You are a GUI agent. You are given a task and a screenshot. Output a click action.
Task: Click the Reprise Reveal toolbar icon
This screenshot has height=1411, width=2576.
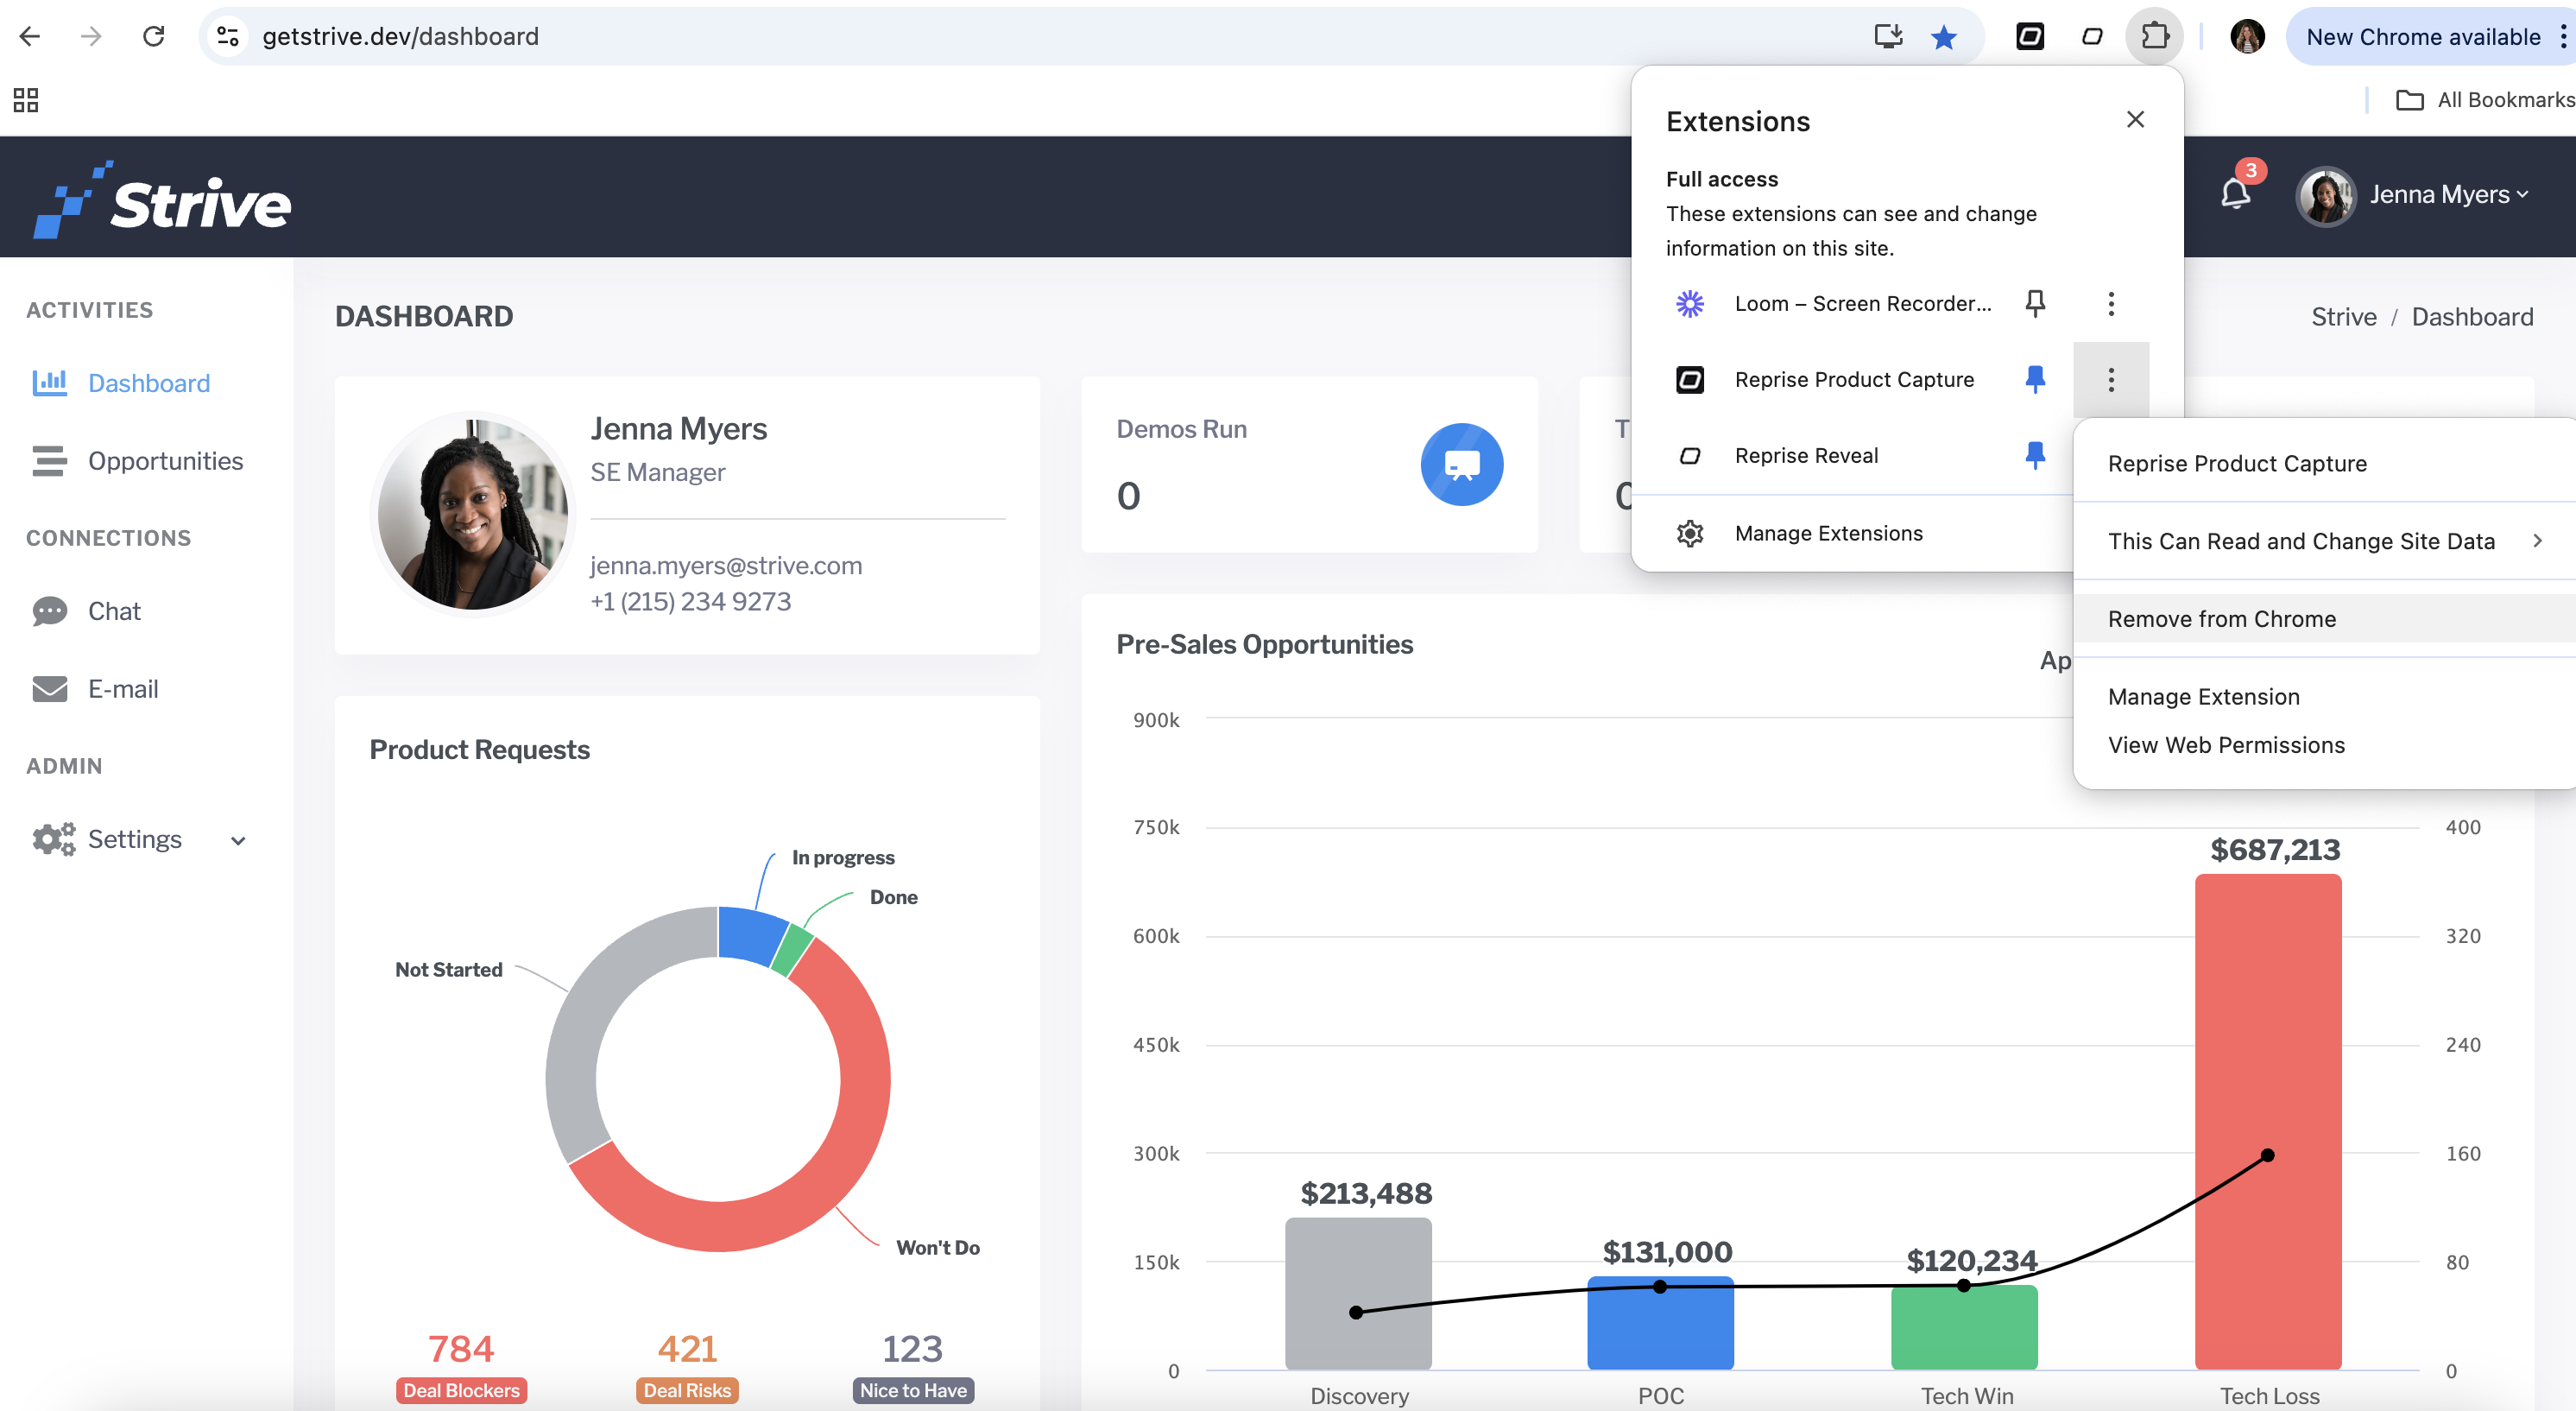point(2092,37)
